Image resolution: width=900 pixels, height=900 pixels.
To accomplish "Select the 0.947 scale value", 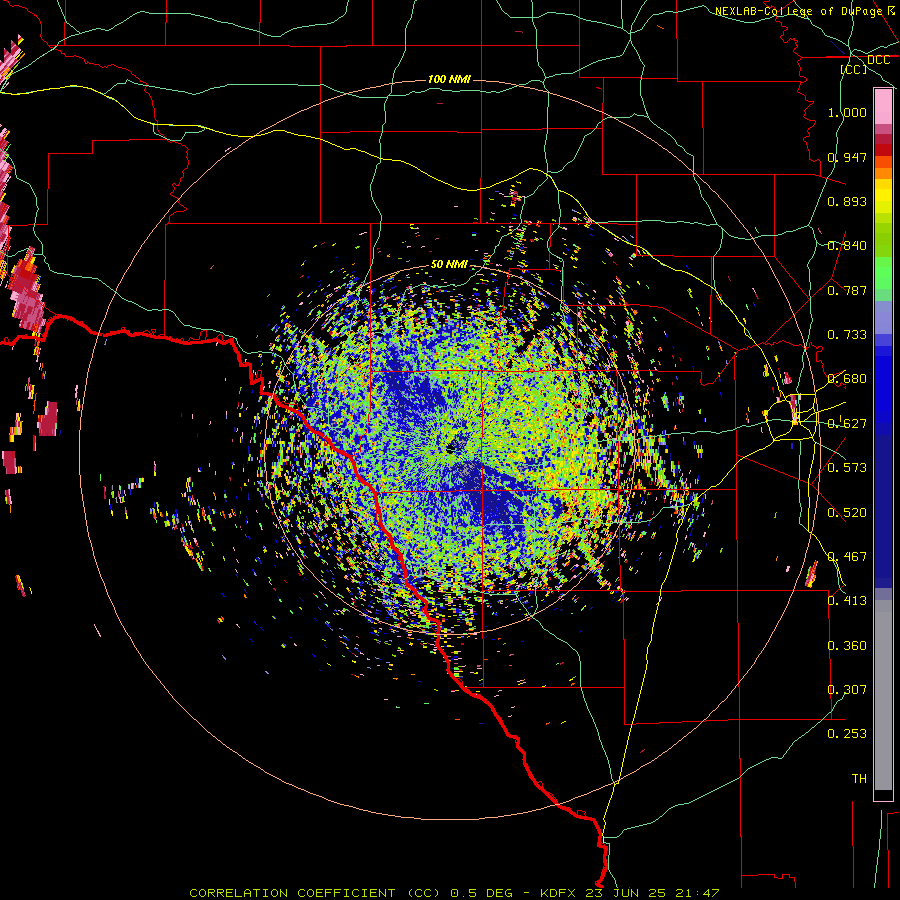I will (x=847, y=157).
